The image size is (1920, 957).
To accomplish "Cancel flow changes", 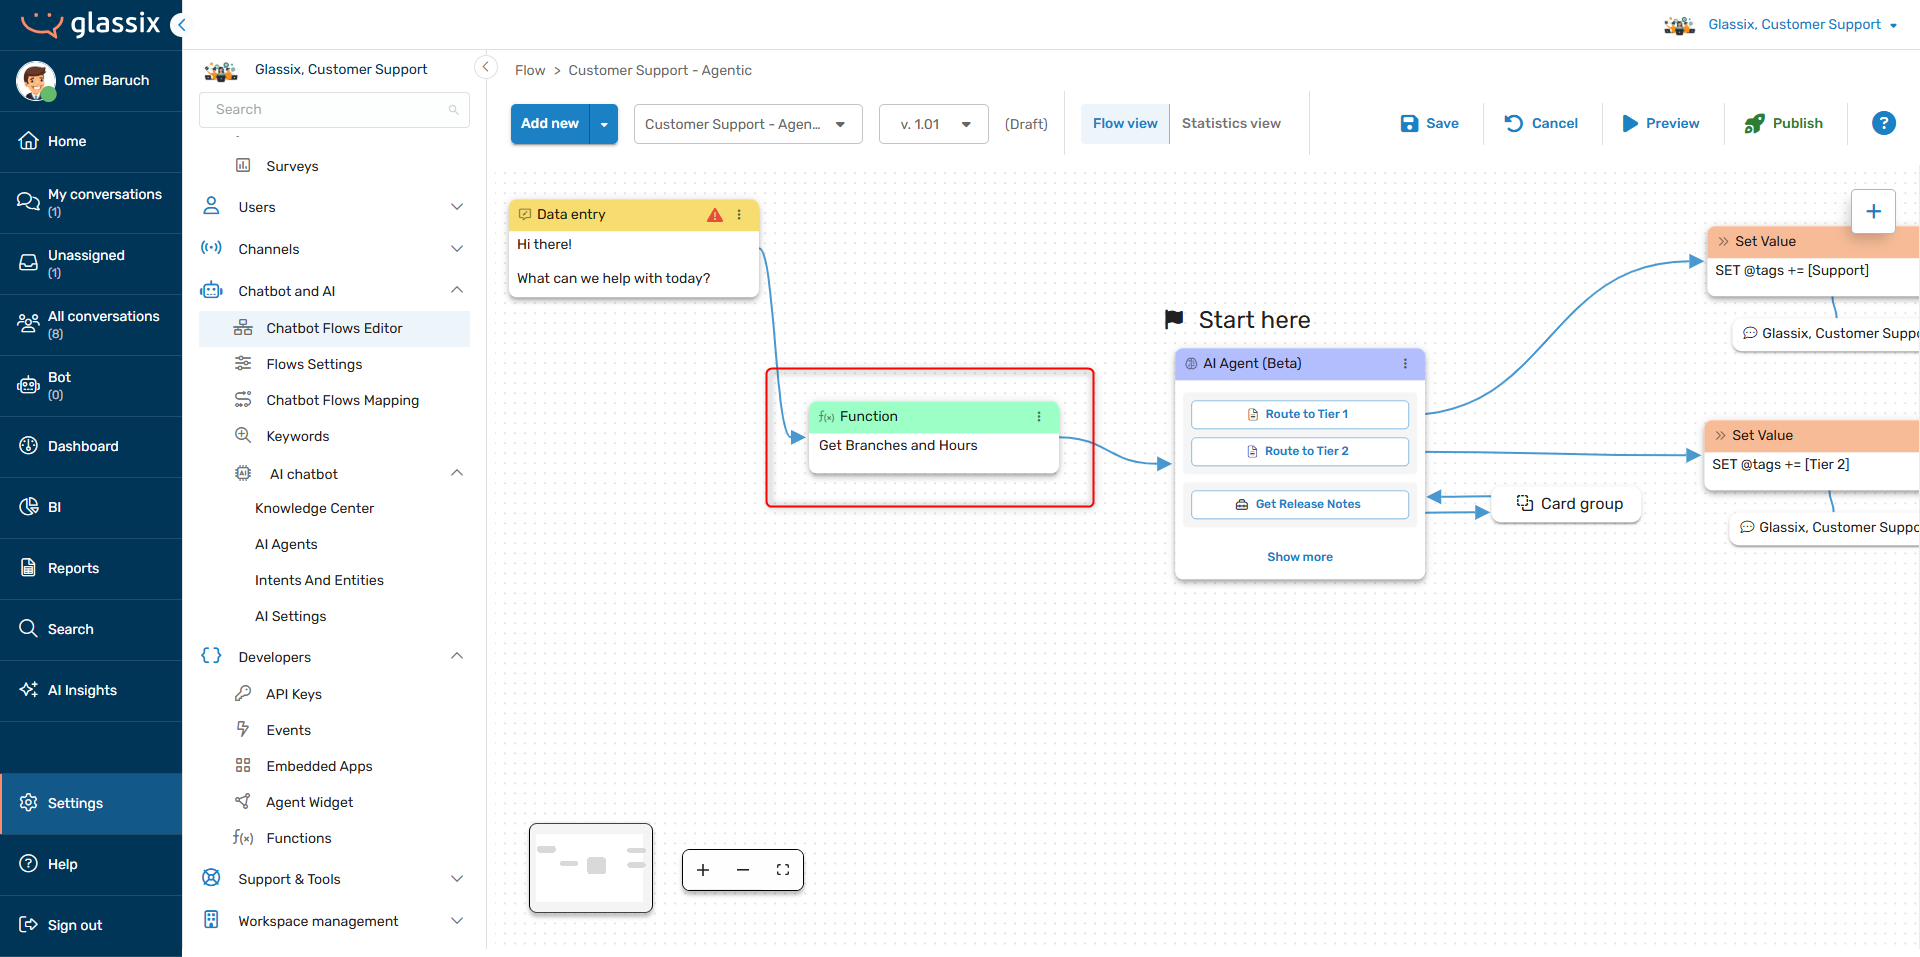I will 1541,123.
